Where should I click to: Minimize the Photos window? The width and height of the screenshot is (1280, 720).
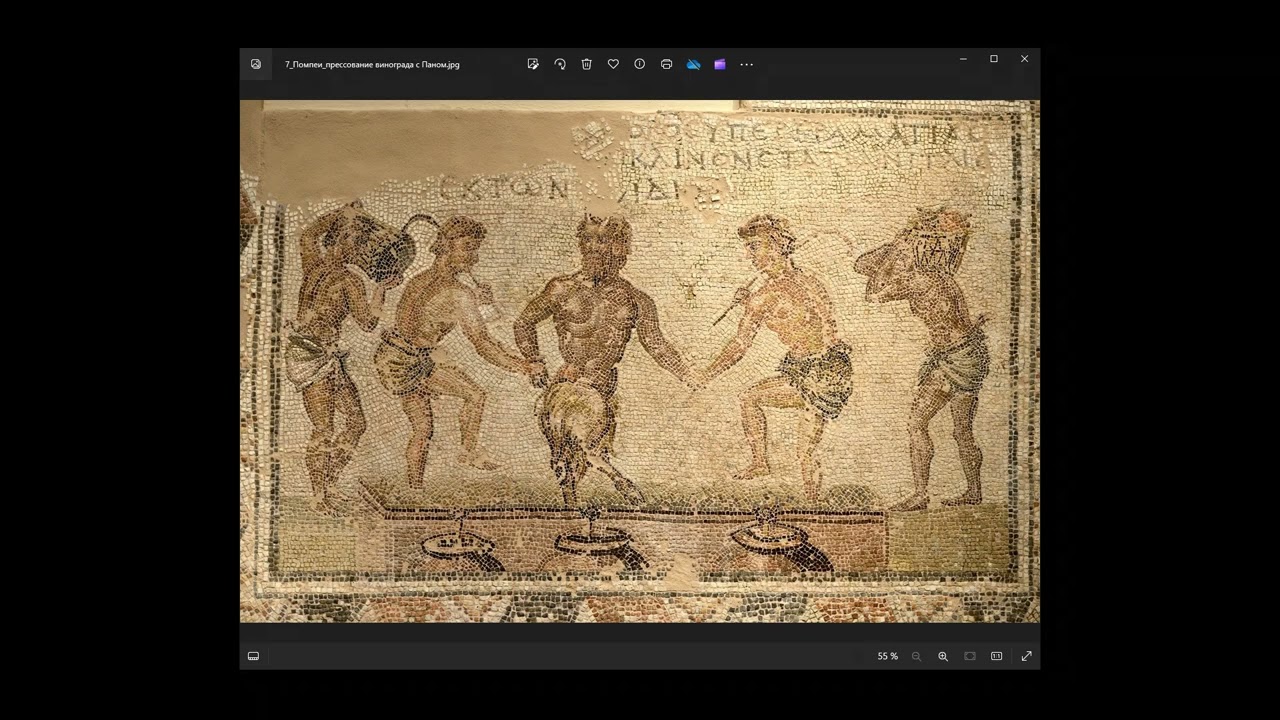click(963, 59)
